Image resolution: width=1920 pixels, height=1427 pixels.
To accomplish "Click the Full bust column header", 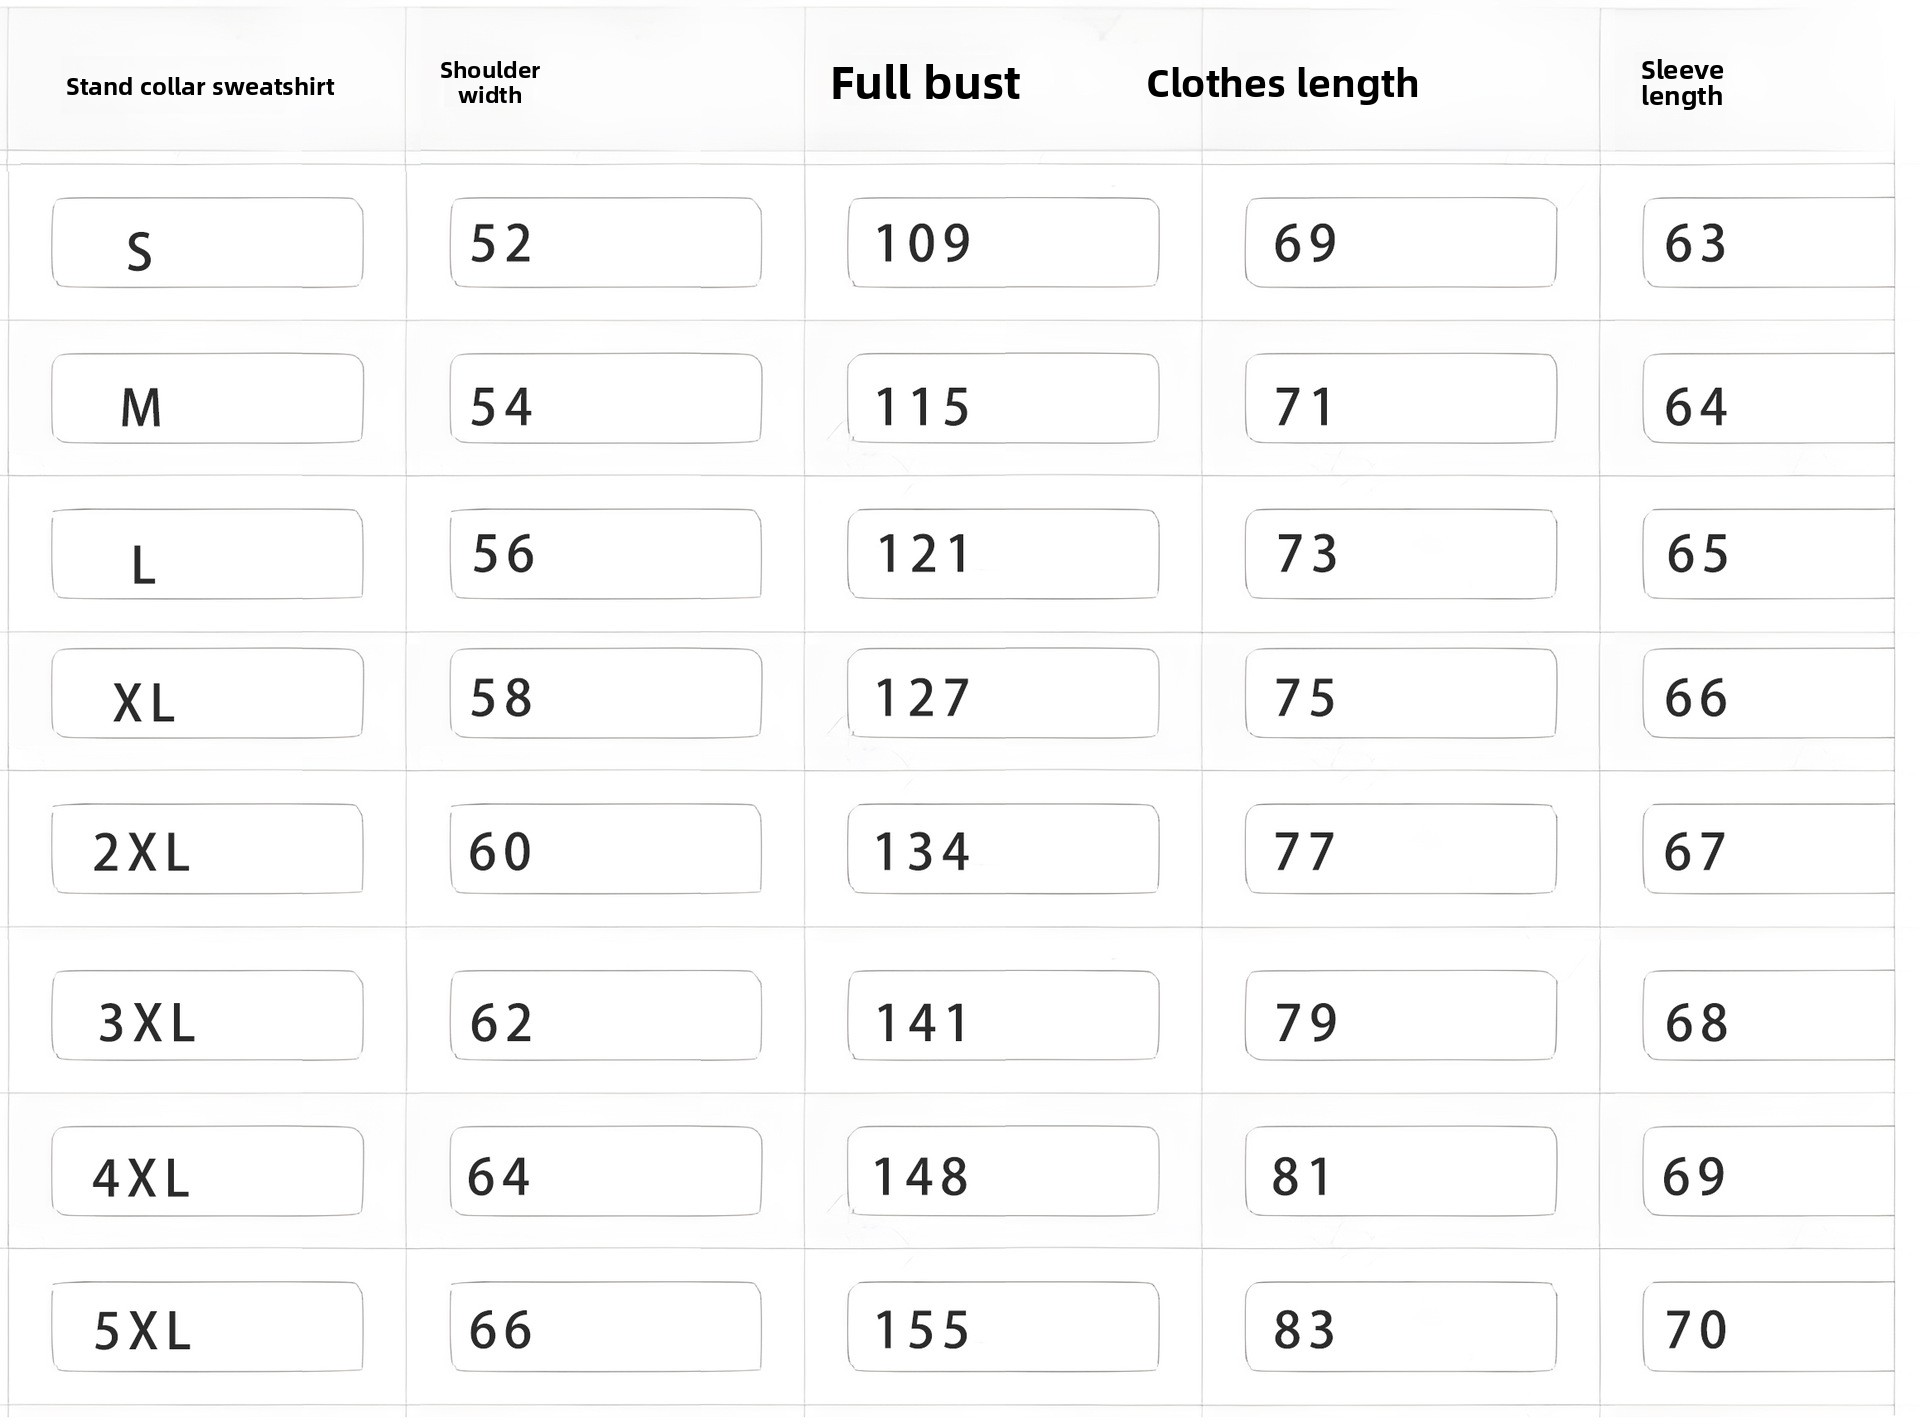I will pos(925,83).
